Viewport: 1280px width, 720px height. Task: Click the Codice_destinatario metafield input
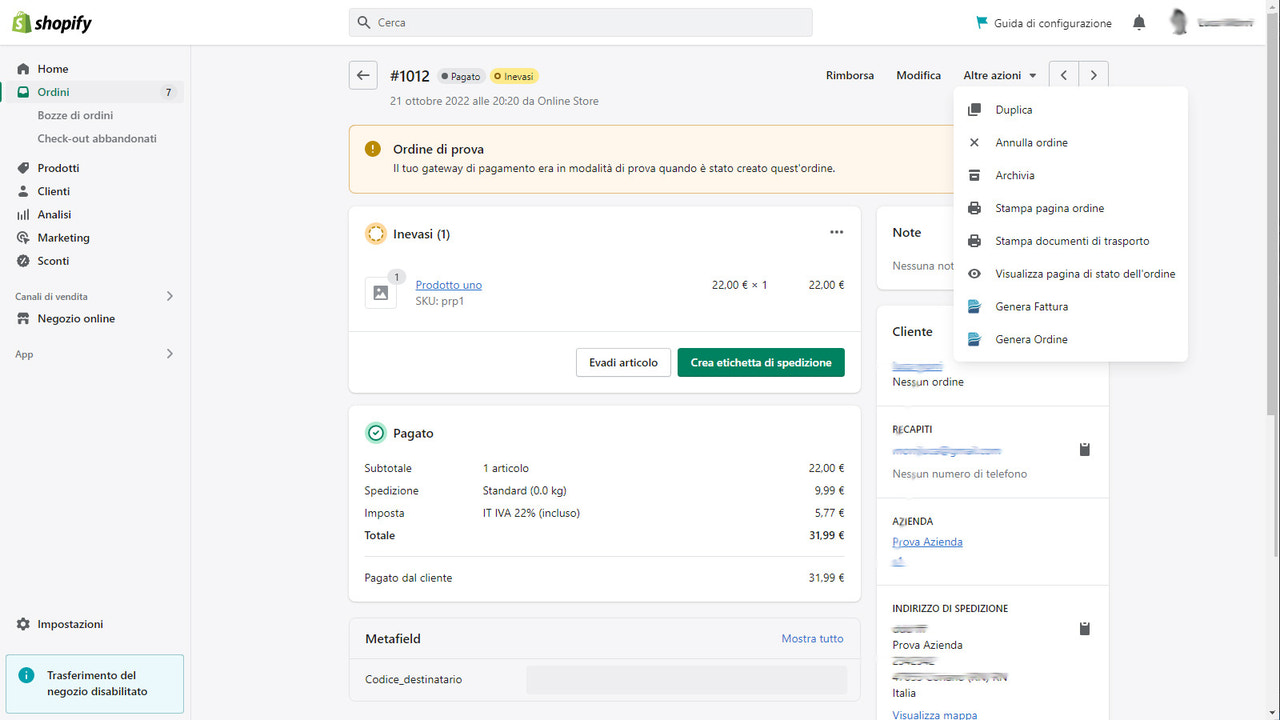tap(686, 680)
